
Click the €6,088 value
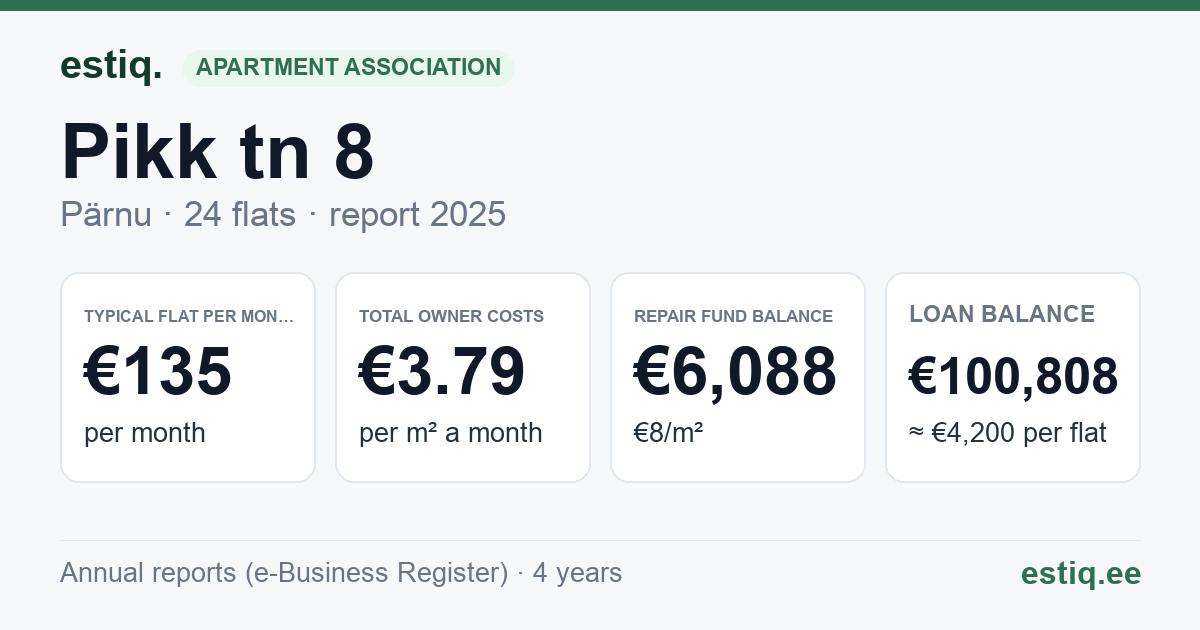click(735, 372)
